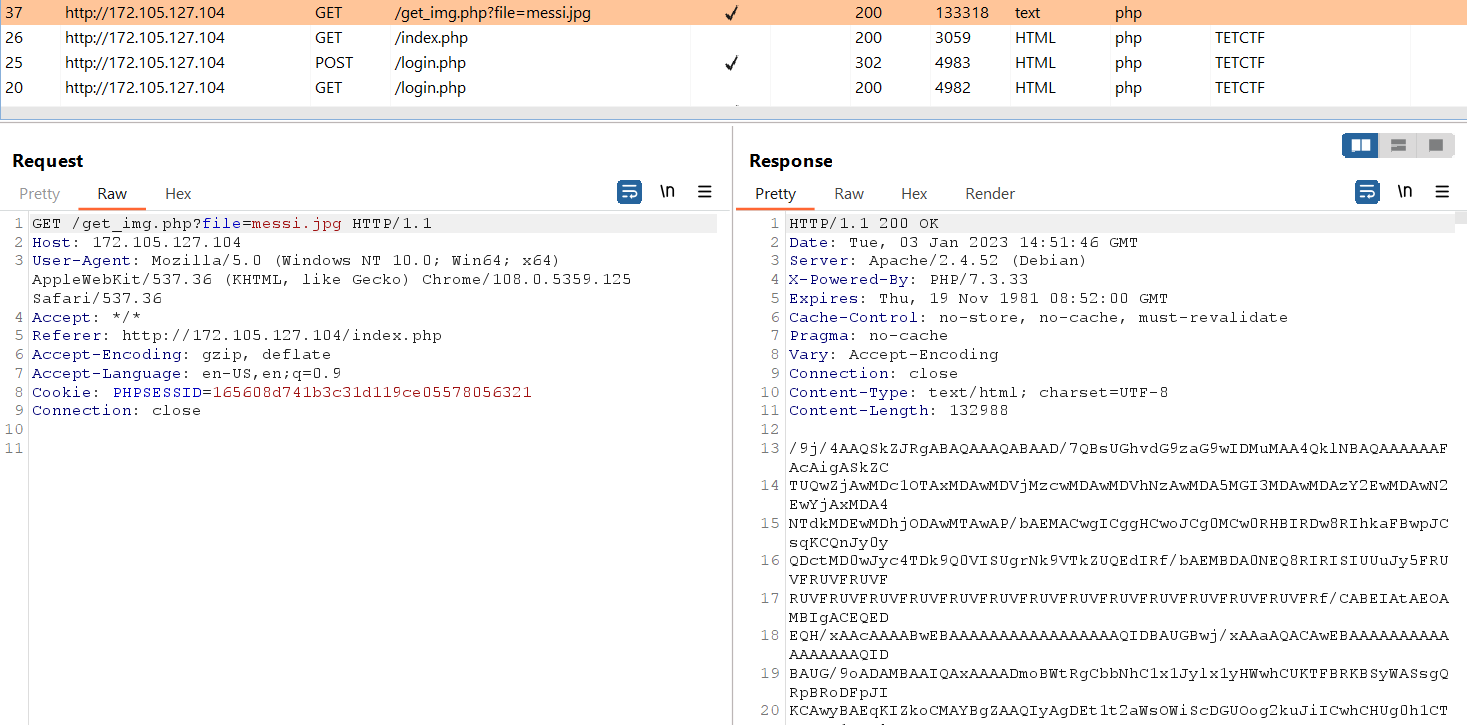Select top-bottom stacked layout view button
The width and height of the screenshot is (1467, 725).
coord(1398,145)
